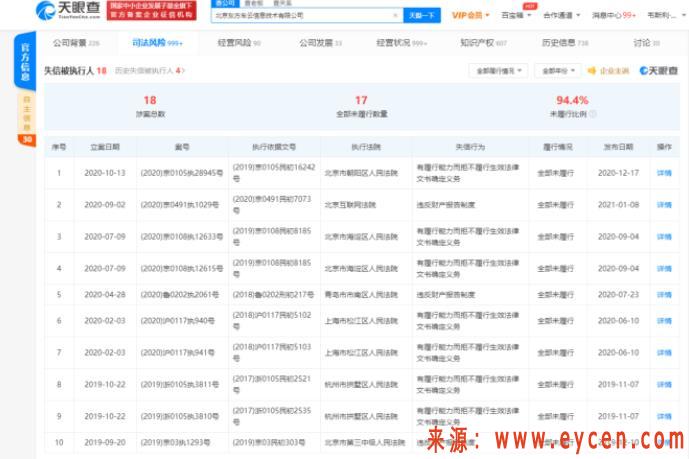
Task: Click the 天眼查 watermark logo above table
Action: tap(658, 71)
